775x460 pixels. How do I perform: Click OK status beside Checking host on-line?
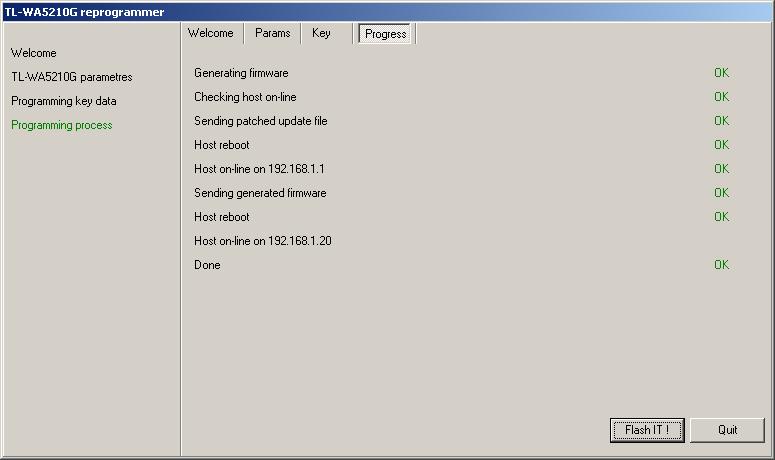coord(722,97)
